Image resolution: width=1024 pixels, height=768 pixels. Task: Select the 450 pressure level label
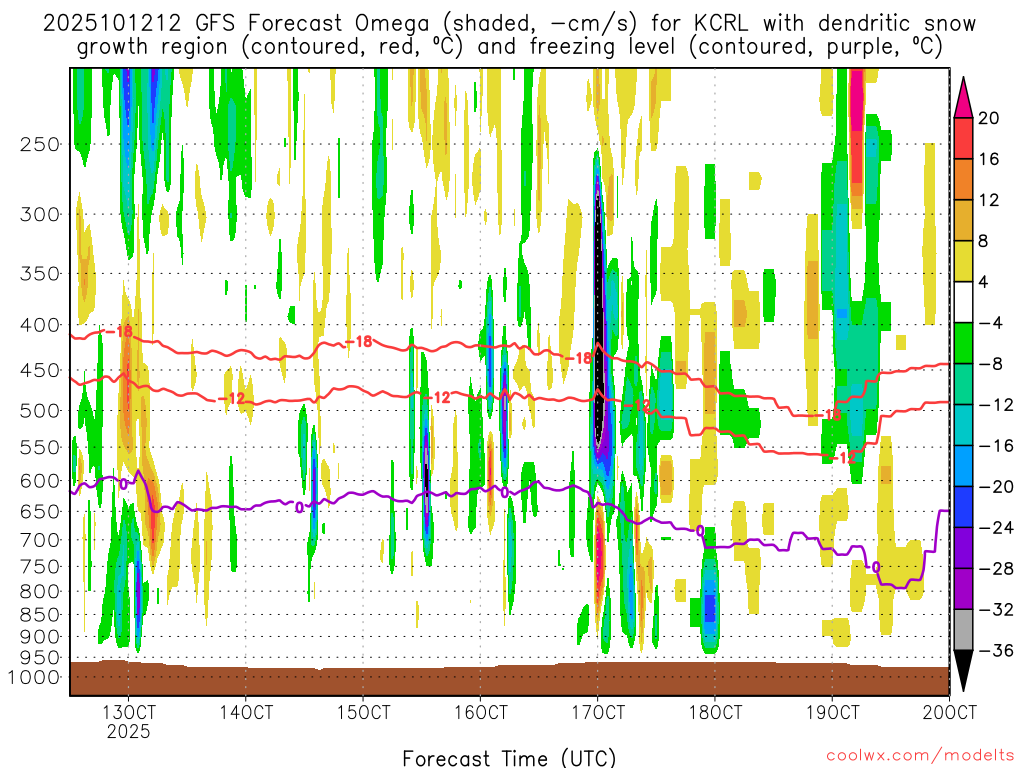tap(40, 370)
